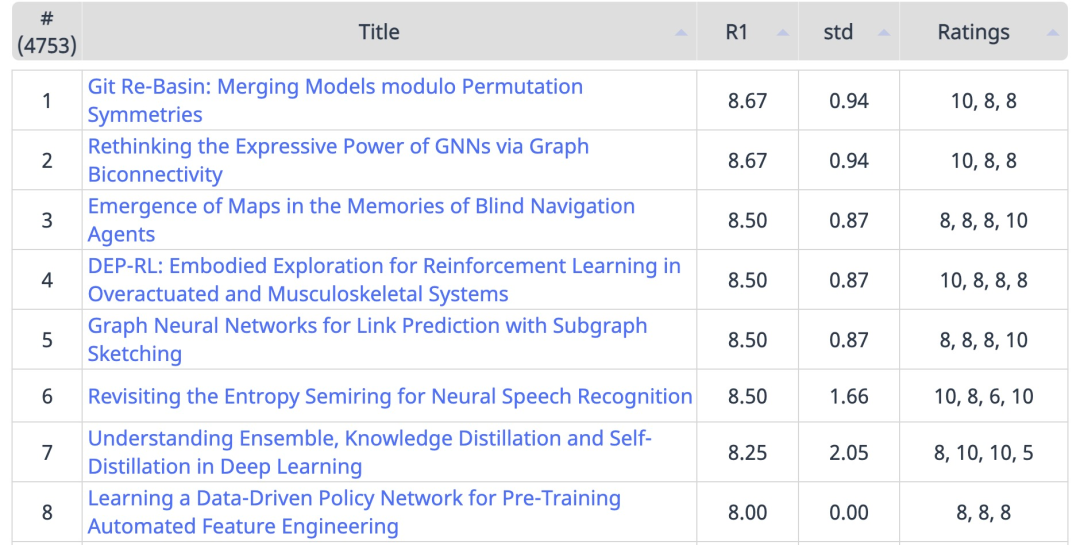This screenshot has width=1080, height=545.
Task: Click ratings cell showing 10, 8, 6, 10
Action: click(x=983, y=396)
